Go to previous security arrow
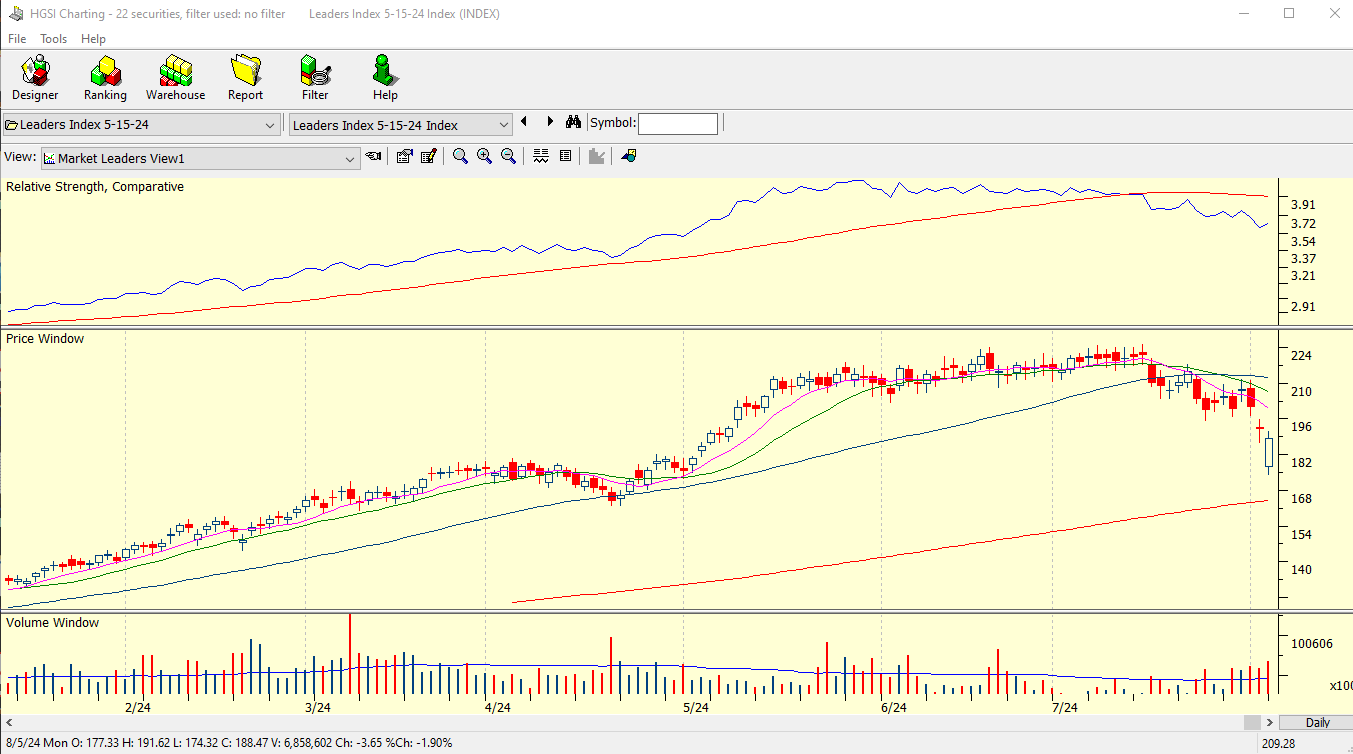The height and width of the screenshot is (754, 1353). [x=524, y=122]
